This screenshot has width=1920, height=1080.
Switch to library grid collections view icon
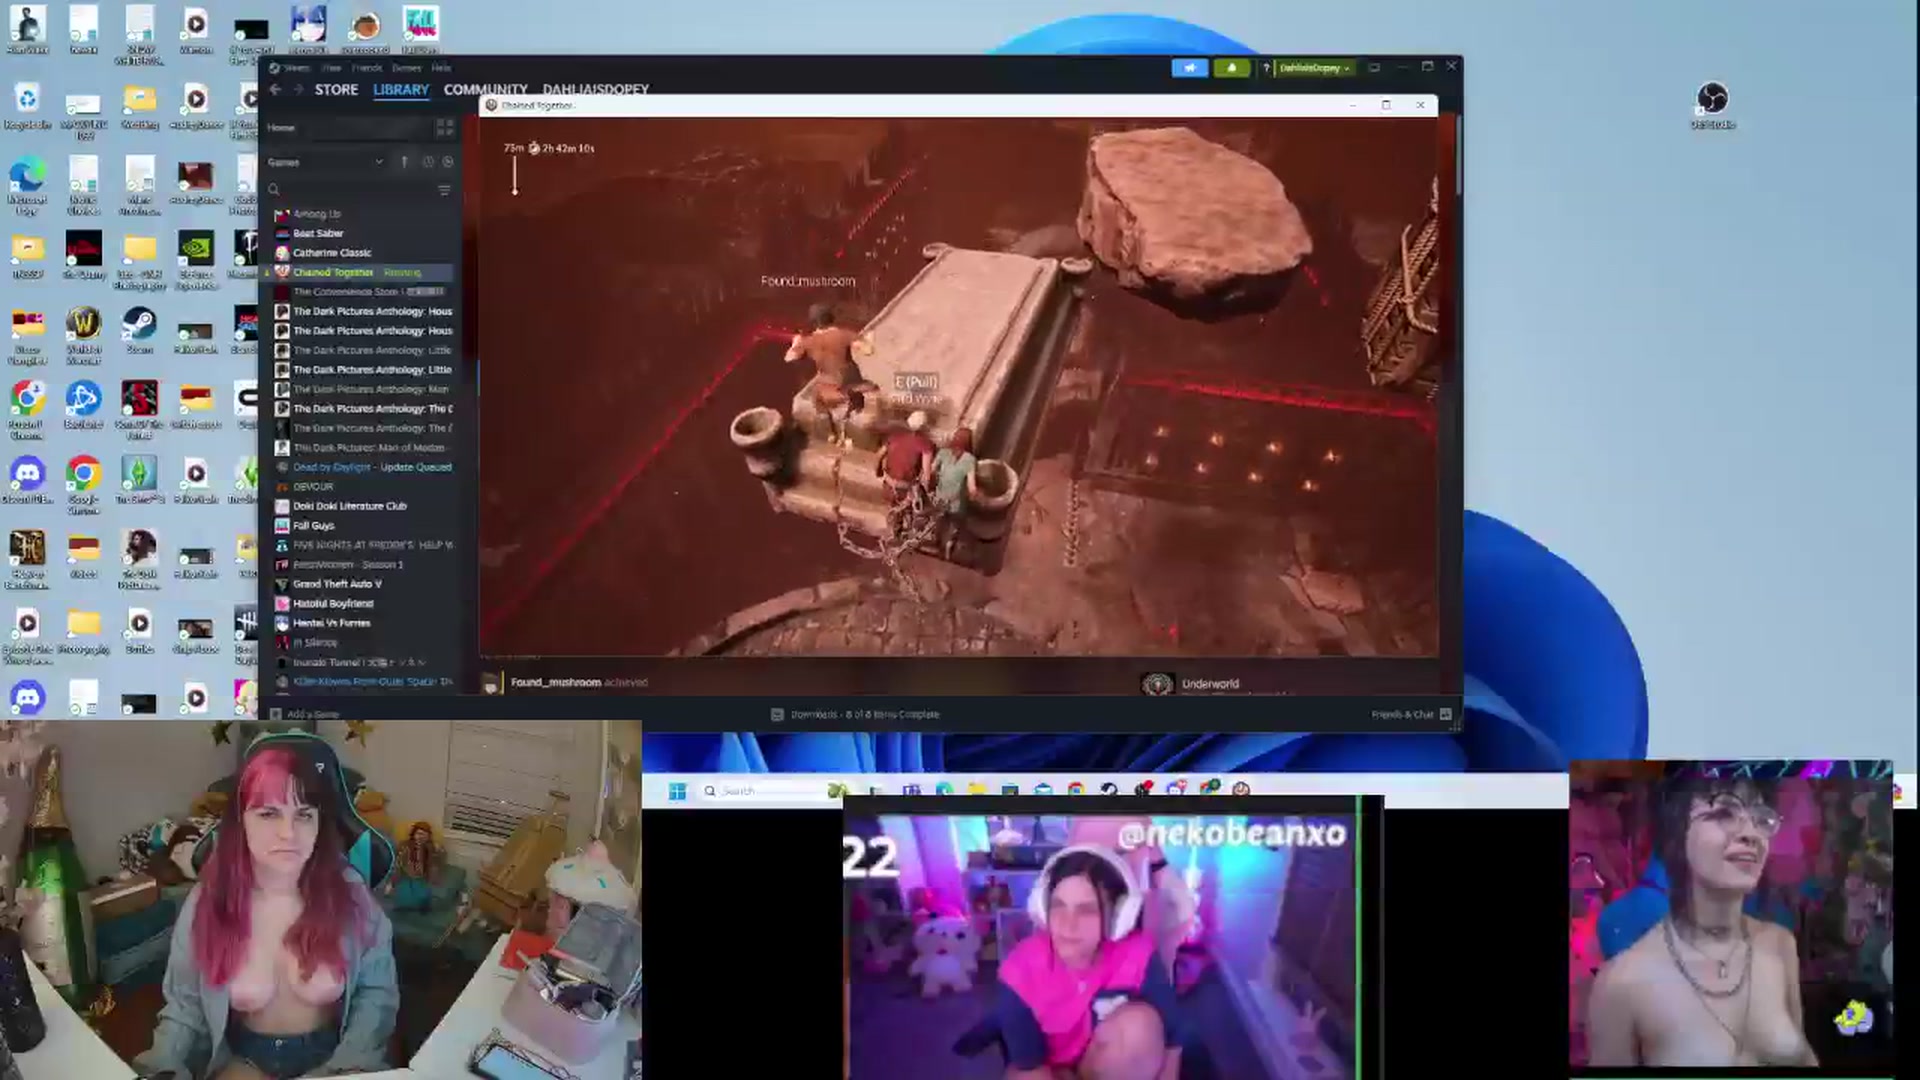(x=444, y=128)
